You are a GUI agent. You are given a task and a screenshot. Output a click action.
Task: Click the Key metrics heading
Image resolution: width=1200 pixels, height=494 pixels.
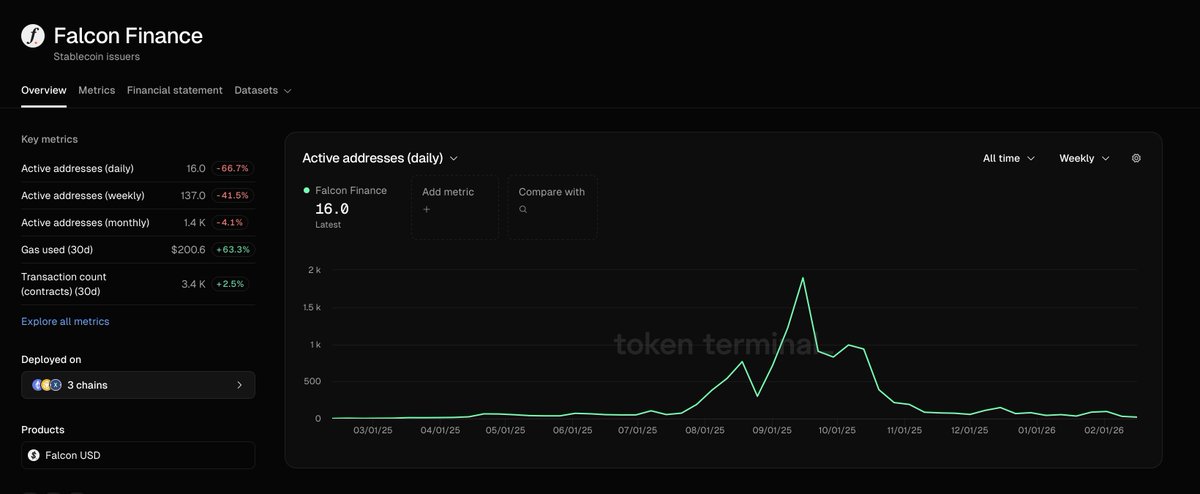(49, 139)
